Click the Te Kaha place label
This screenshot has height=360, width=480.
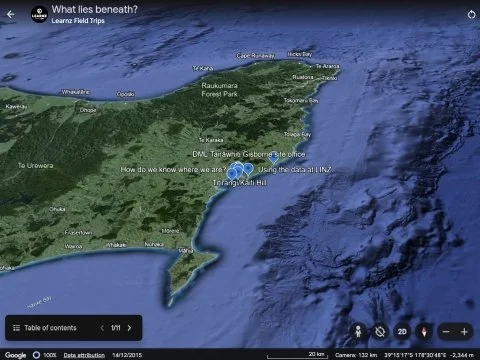coord(203,68)
